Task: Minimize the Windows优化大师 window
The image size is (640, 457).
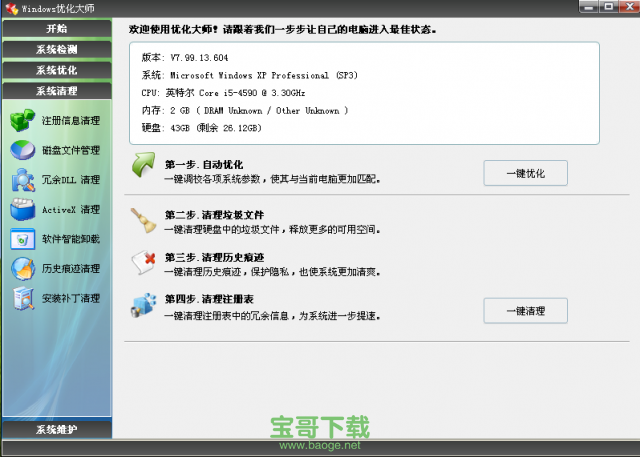Action: (x=588, y=6)
